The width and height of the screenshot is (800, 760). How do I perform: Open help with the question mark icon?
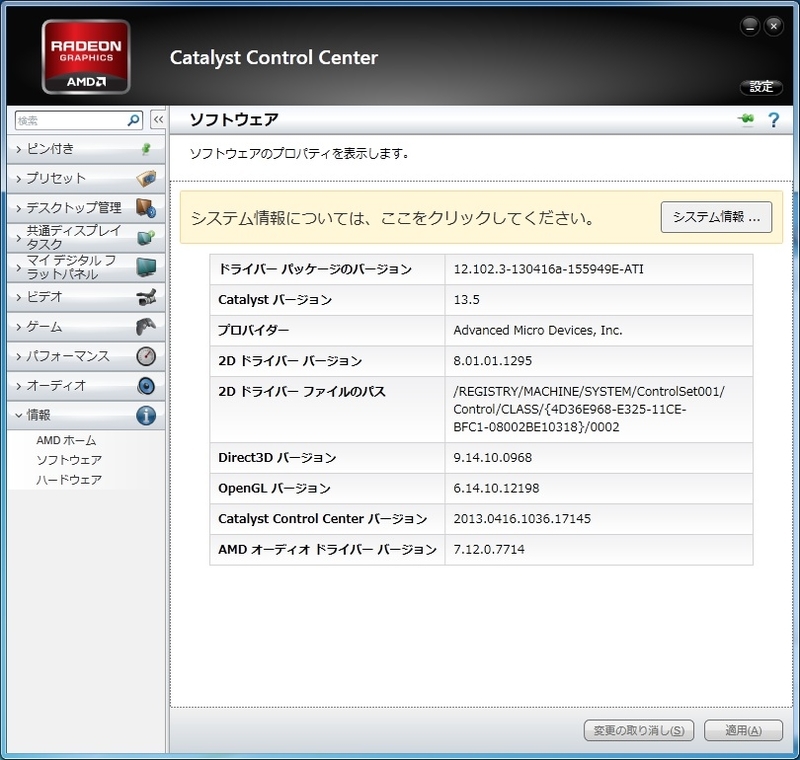point(773,120)
